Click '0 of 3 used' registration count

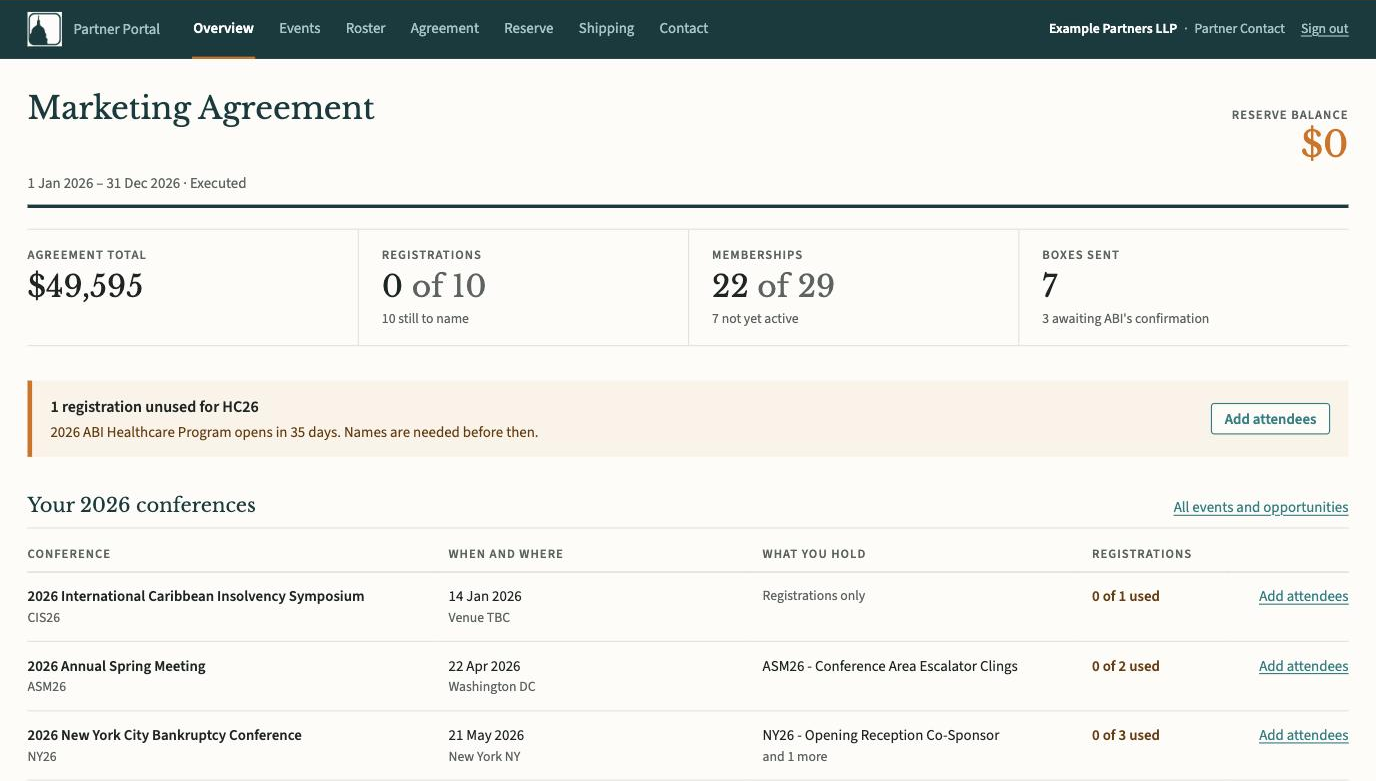1125,735
